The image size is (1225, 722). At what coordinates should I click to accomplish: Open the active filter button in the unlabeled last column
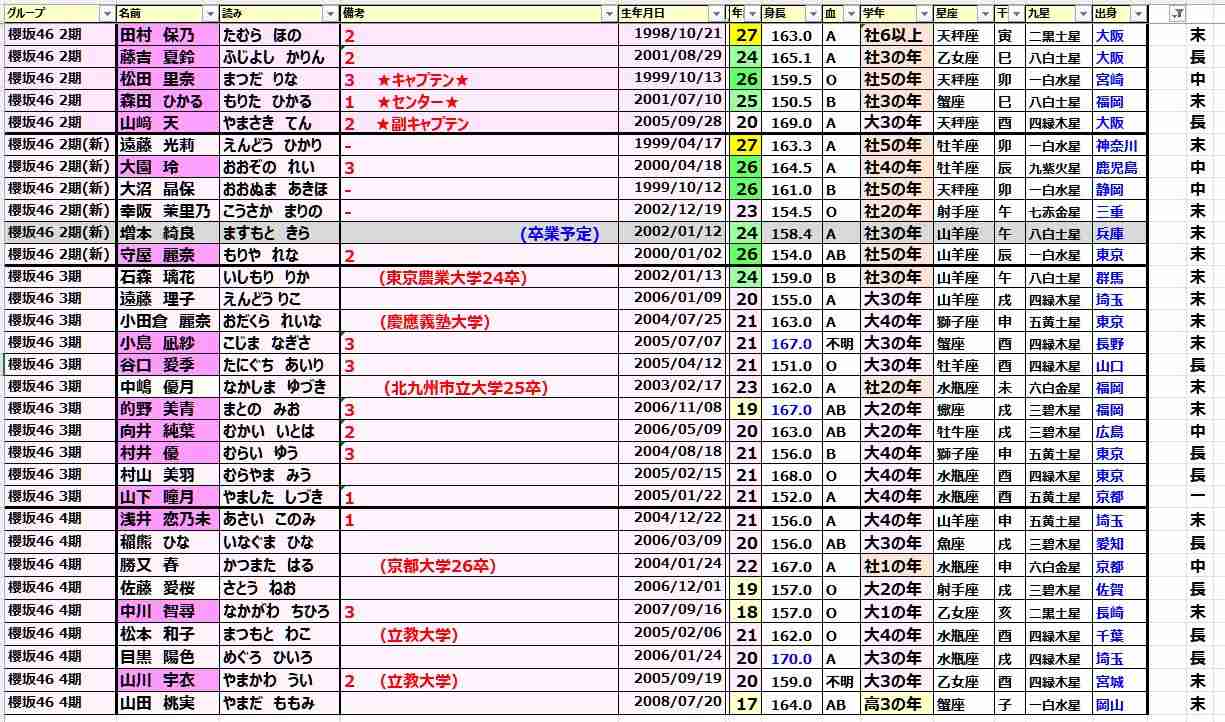(1177, 13)
